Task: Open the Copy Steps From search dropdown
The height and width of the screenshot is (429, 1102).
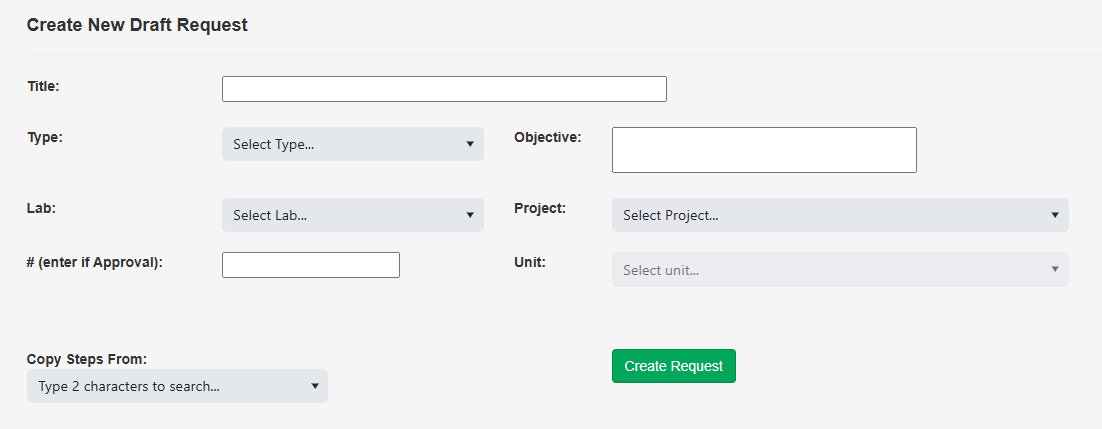Action: [177, 386]
